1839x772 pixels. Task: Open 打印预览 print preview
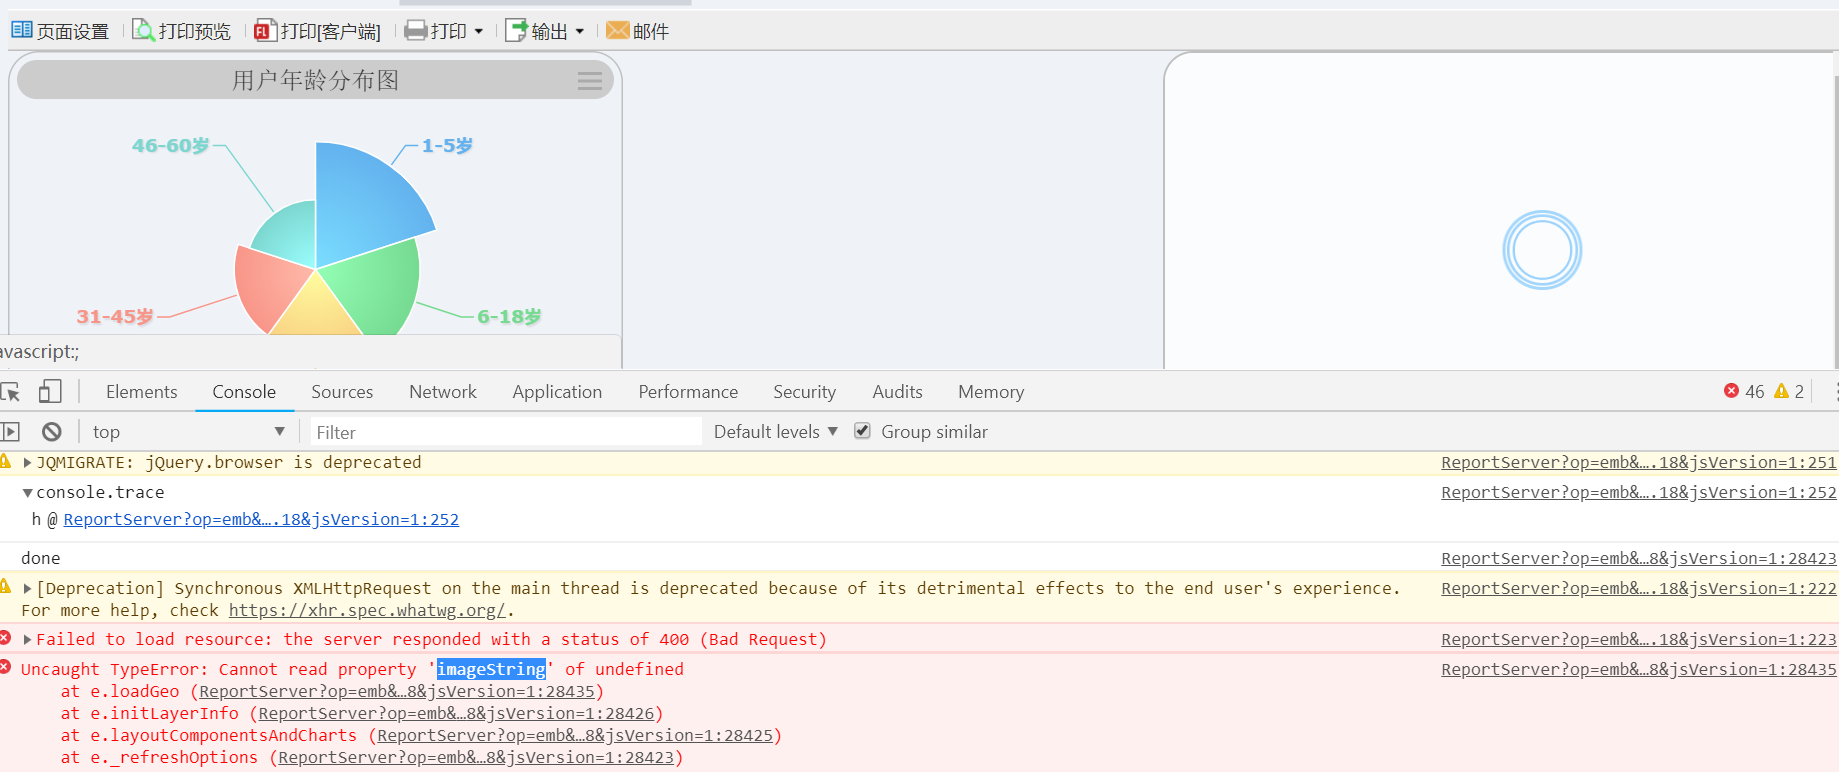tap(181, 31)
